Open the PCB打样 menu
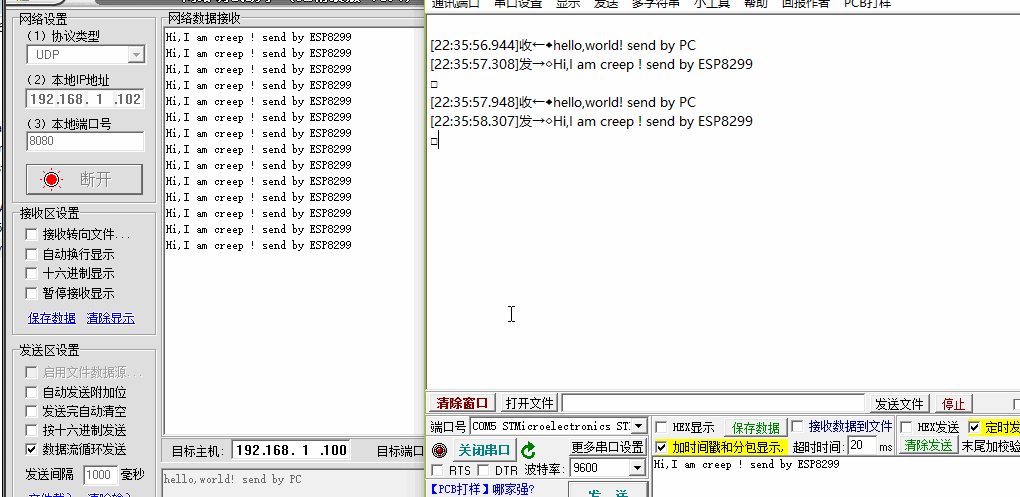The width and height of the screenshot is (1020, 497). coord(867,4)
